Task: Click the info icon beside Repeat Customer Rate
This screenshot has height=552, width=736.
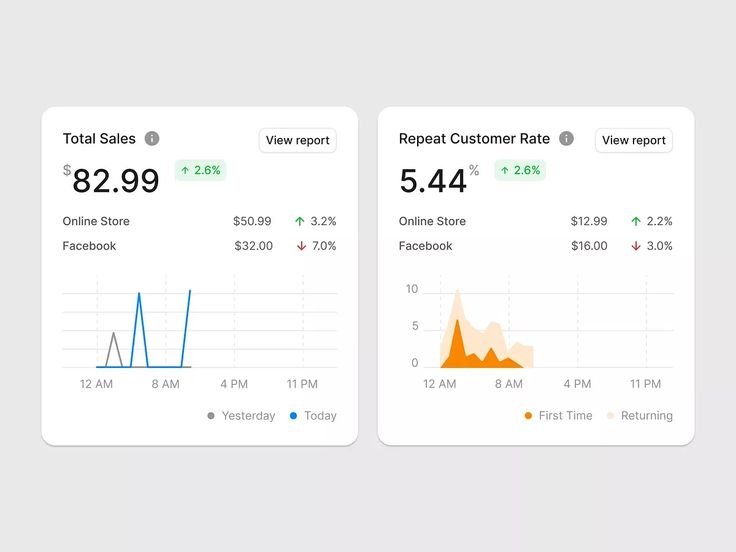Action: pos(566,139)
